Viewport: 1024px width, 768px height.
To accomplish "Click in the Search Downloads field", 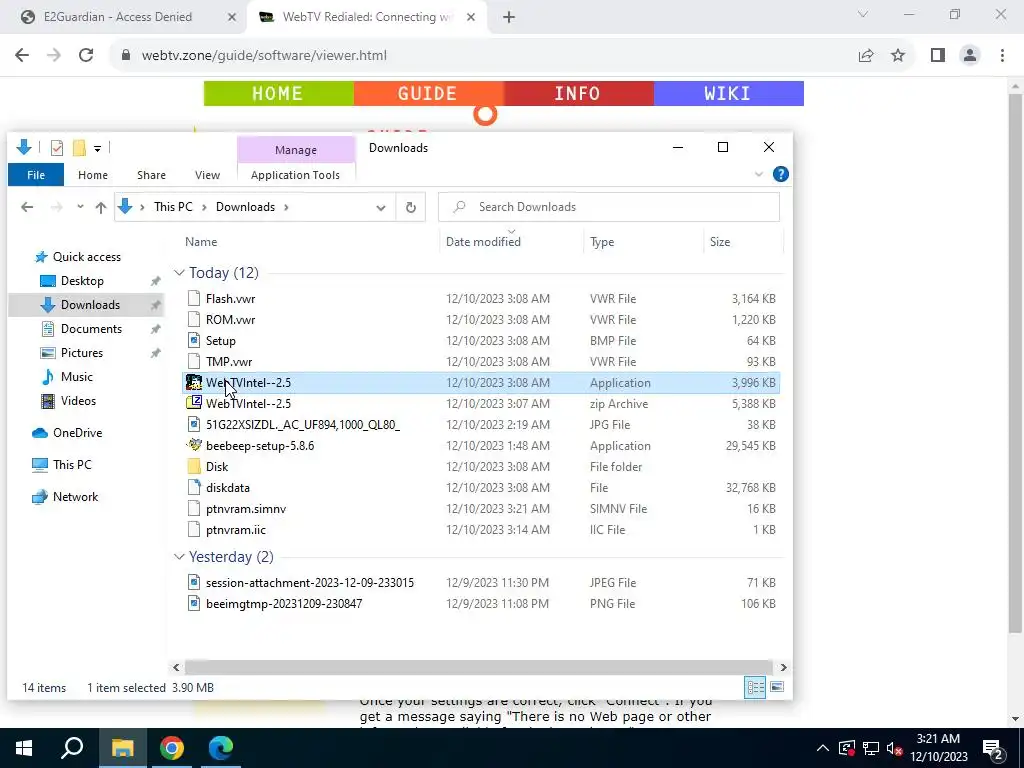I will (609, 207).
